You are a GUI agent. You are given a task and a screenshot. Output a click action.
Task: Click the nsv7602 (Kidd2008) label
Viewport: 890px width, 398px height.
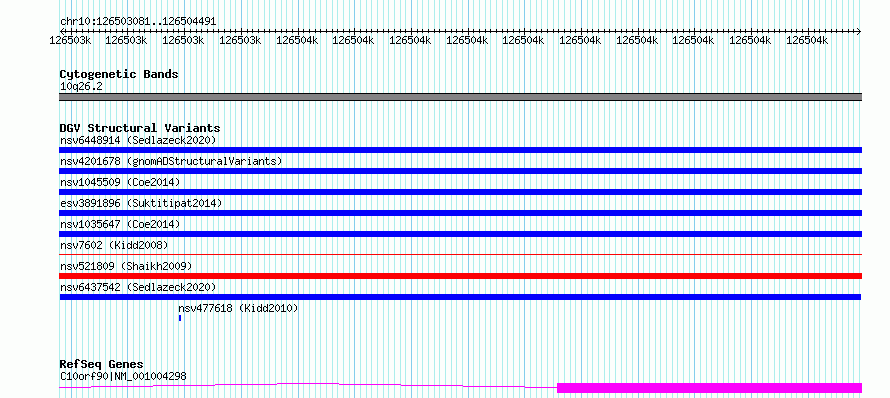pos(114,245)
